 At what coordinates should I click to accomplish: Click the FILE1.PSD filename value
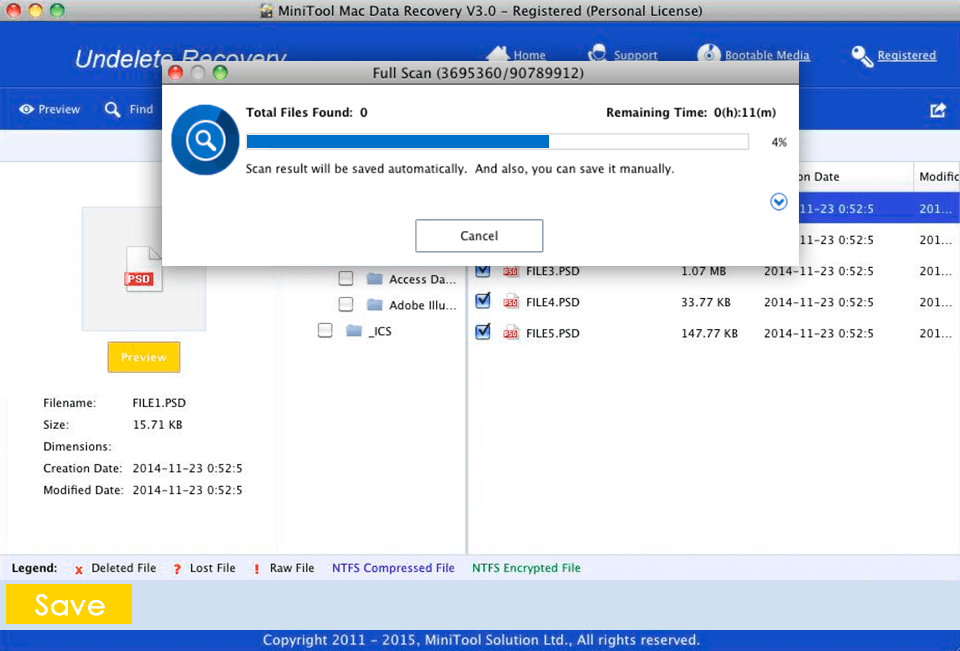tap(159, 403)
